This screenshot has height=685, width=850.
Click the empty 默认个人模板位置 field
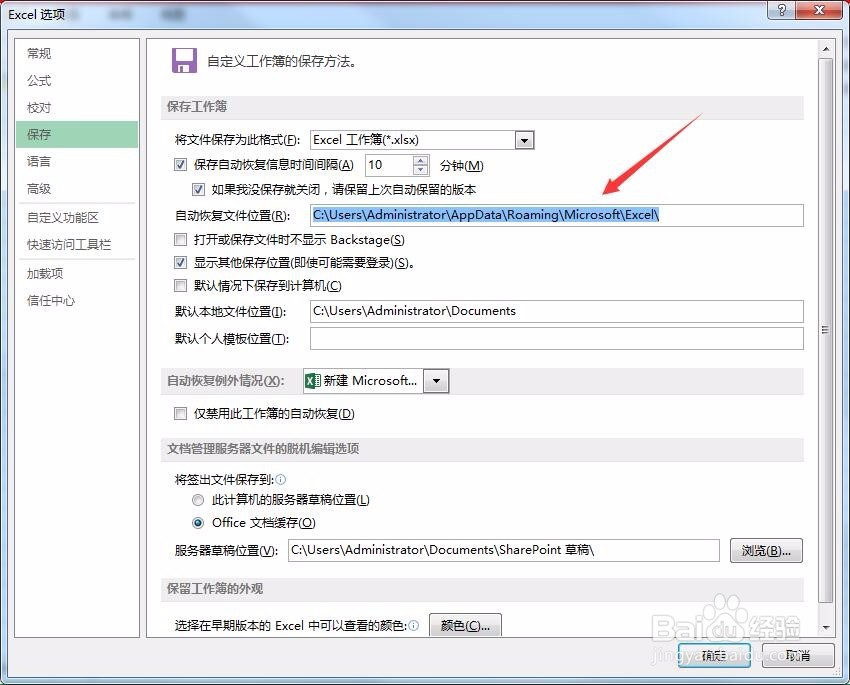[557, 339]
